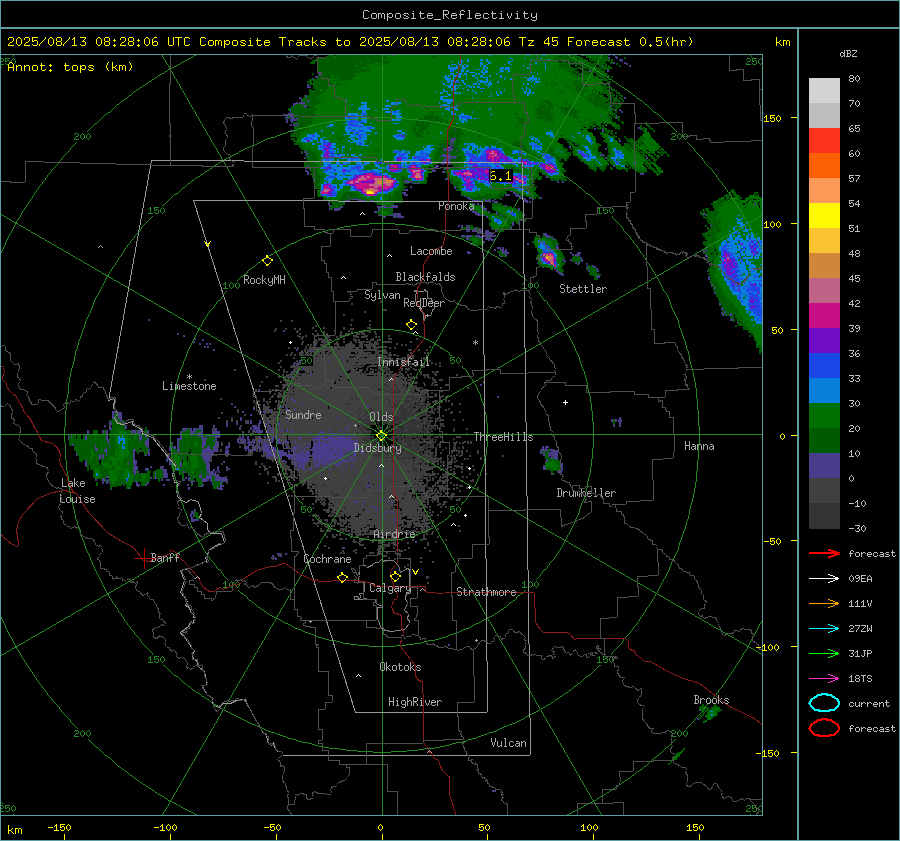The width and height of the screenshot is (900, 841).
Task: Select the orange 111V arrow icon
Action: click(824, 603)
